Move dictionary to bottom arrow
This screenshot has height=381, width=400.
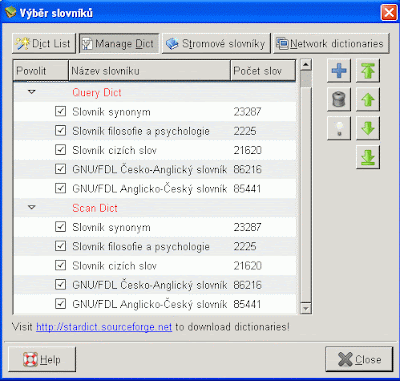click(368, 157)
